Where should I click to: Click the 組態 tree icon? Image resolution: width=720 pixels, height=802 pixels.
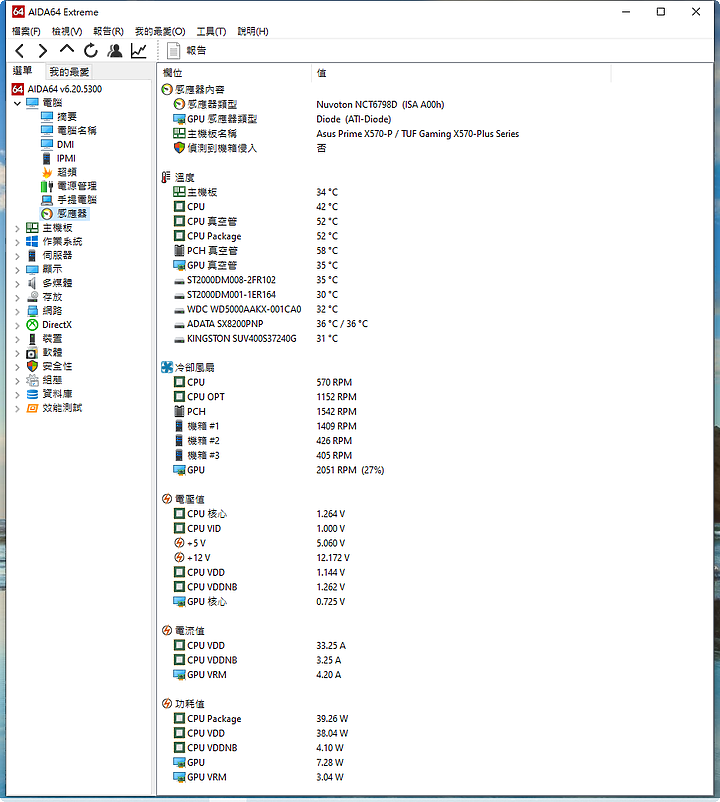click(32, 380)
